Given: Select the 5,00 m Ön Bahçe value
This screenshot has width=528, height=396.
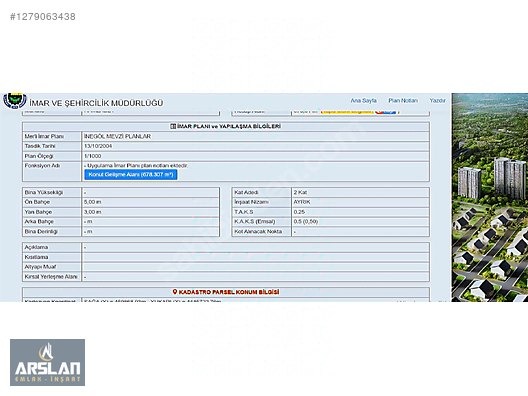Looking at the screenshot, I should point(93,202).
